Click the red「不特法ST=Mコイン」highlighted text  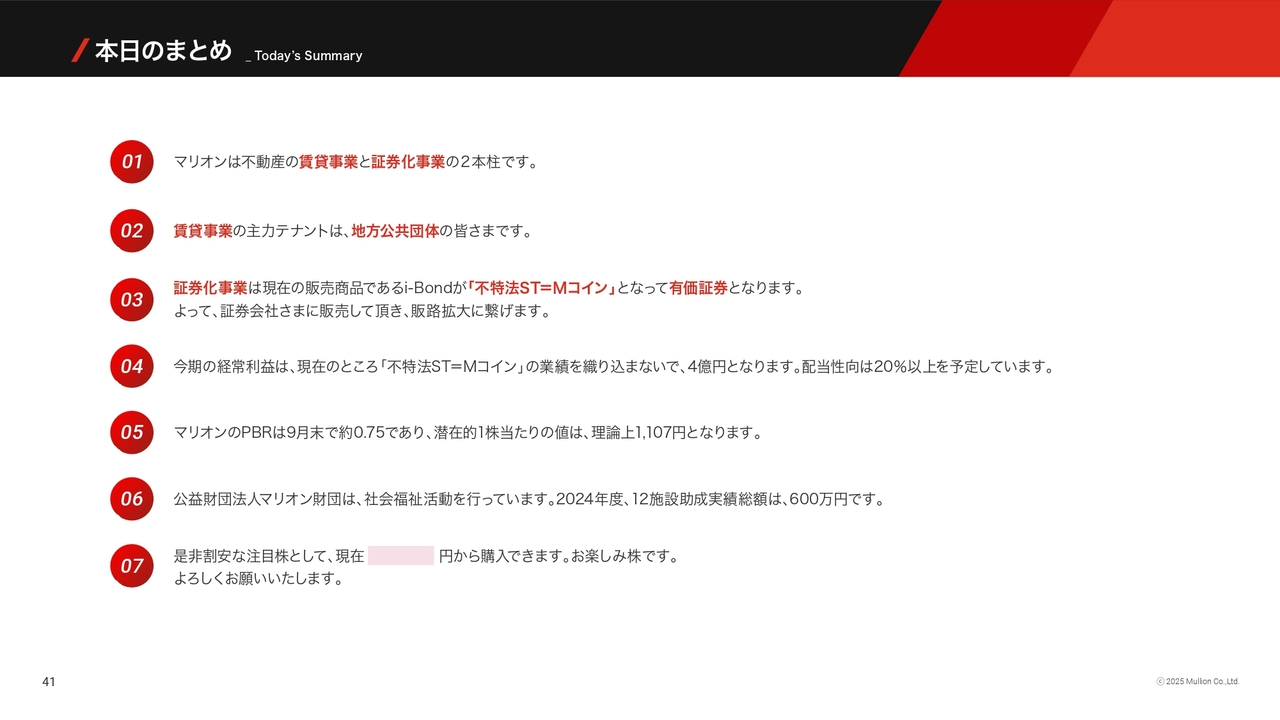[x=541, y=288]
